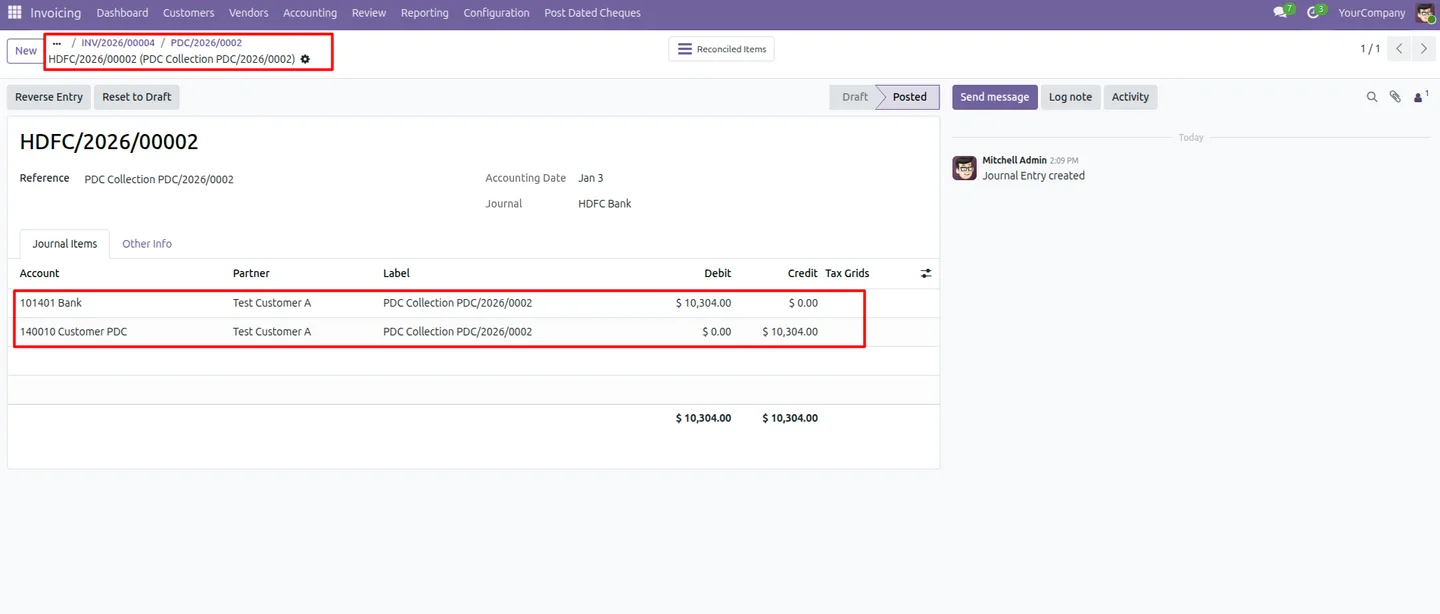Click debit $ 10,304.00 in Bank row

point(703,303)
